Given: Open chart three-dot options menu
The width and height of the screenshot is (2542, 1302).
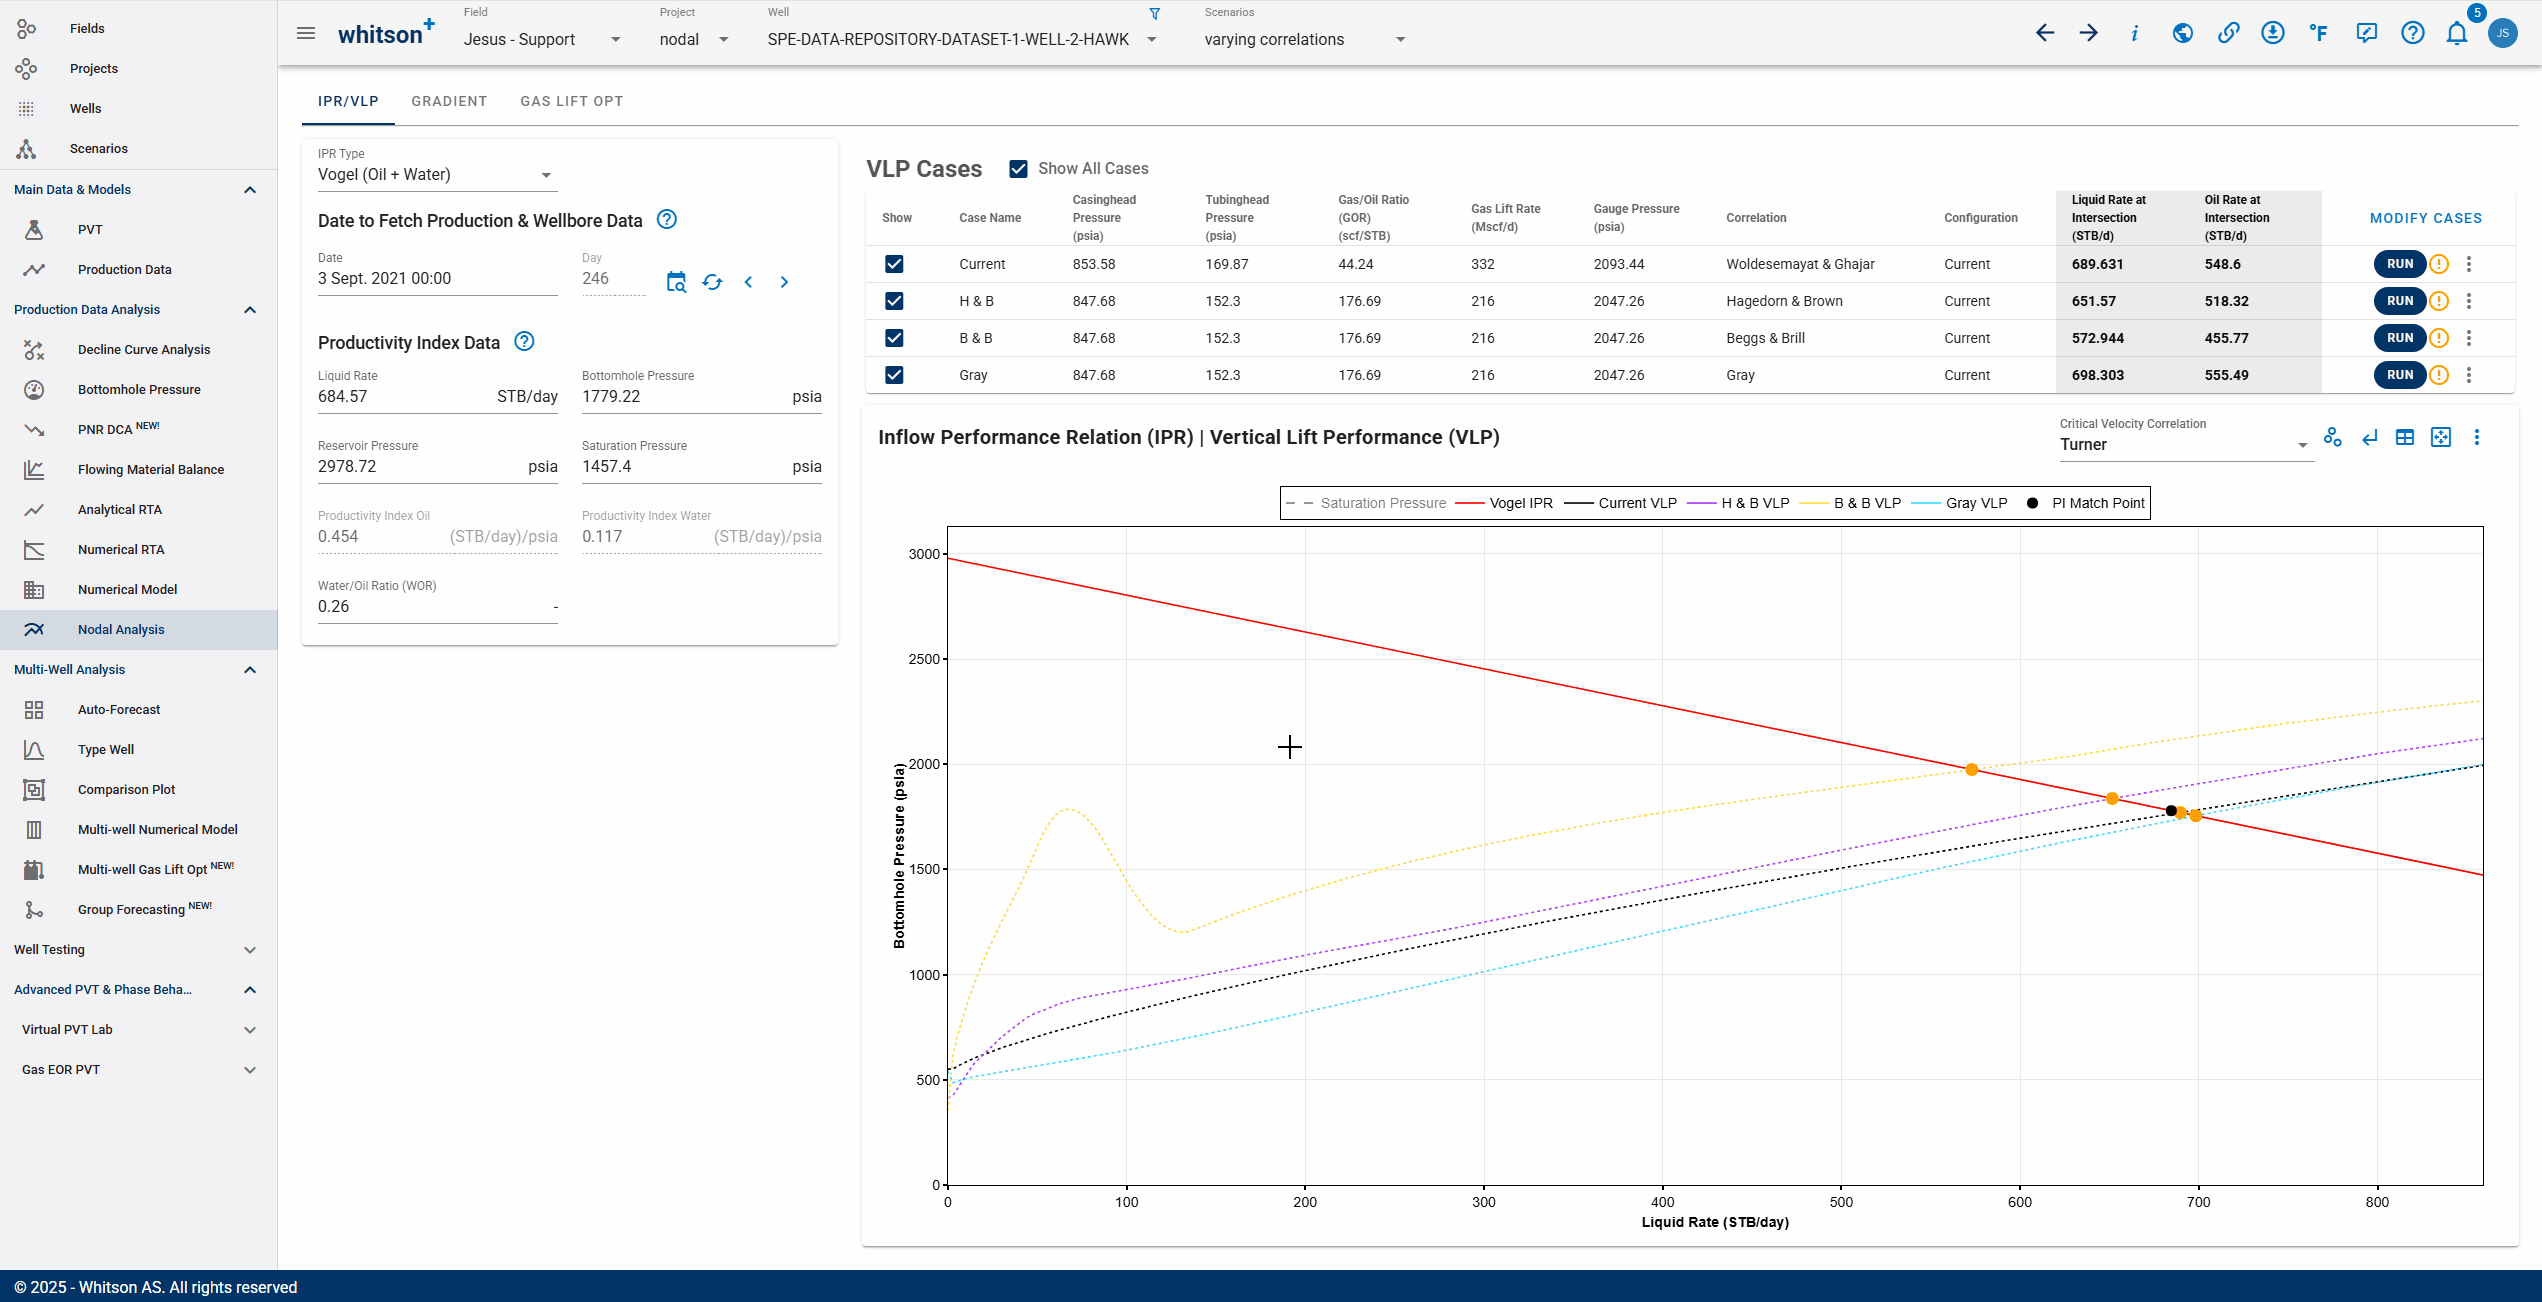Looking at the screenshot, I should (2477, 437).
